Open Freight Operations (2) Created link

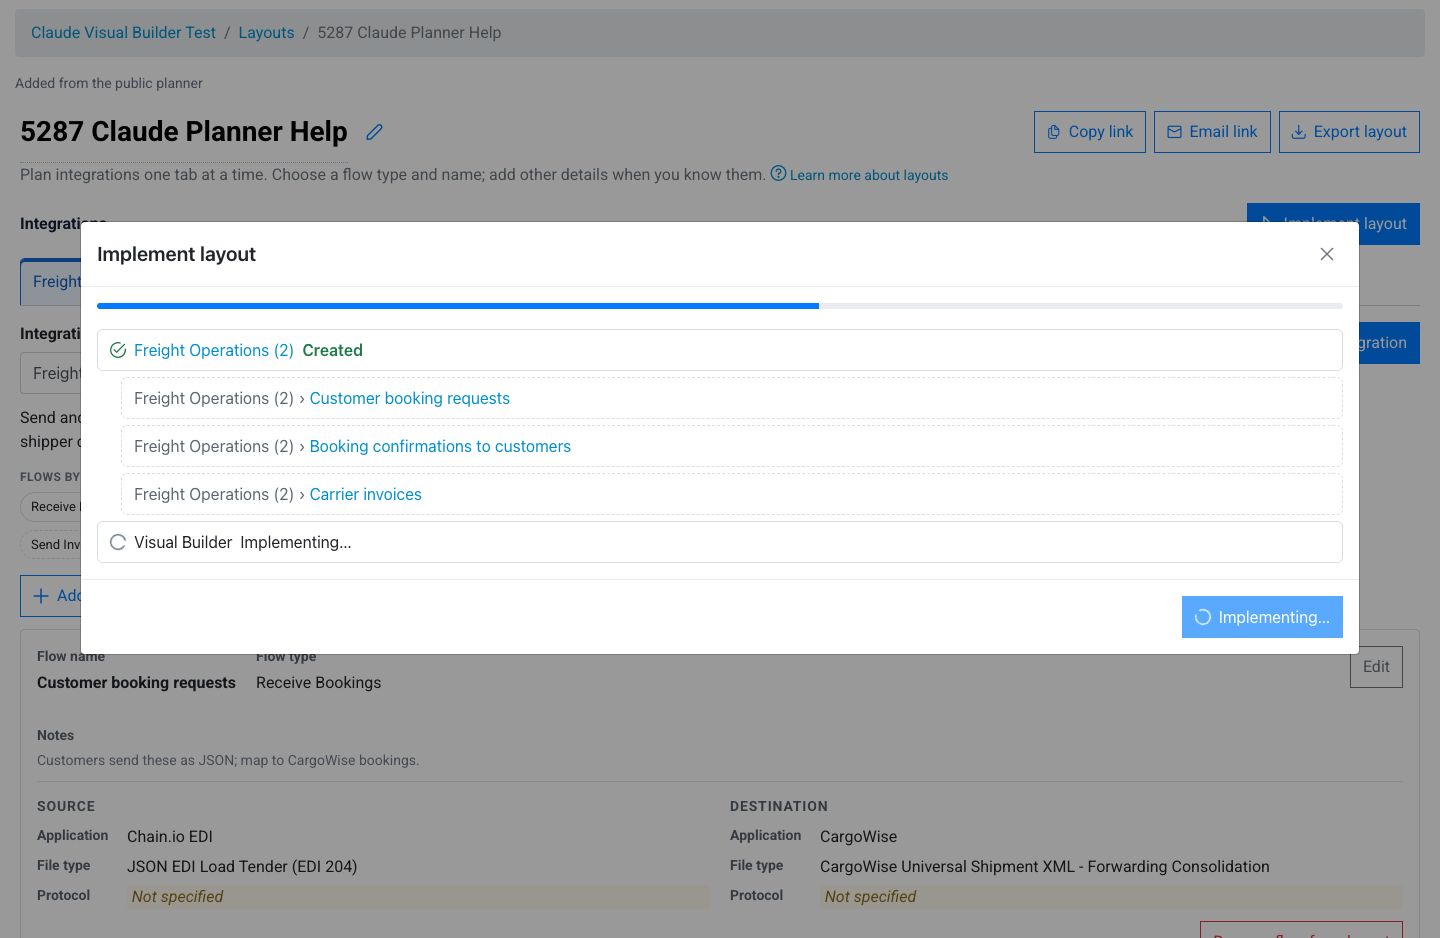214,350
